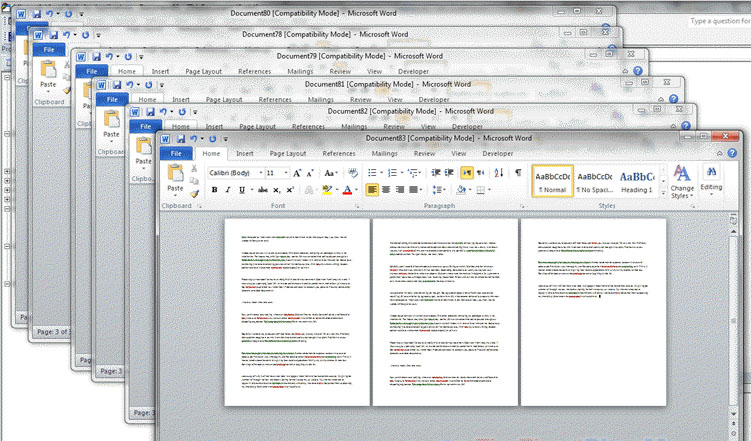Image resolution: width=752 pixels, height=441 pixels.
Task: Expand the Styles gallery More arrow
Action: (x=664, y=193)
